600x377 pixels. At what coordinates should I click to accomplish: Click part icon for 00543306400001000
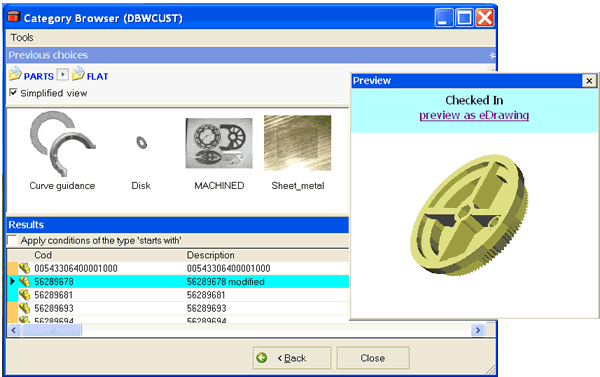click(x=24, y=268)
